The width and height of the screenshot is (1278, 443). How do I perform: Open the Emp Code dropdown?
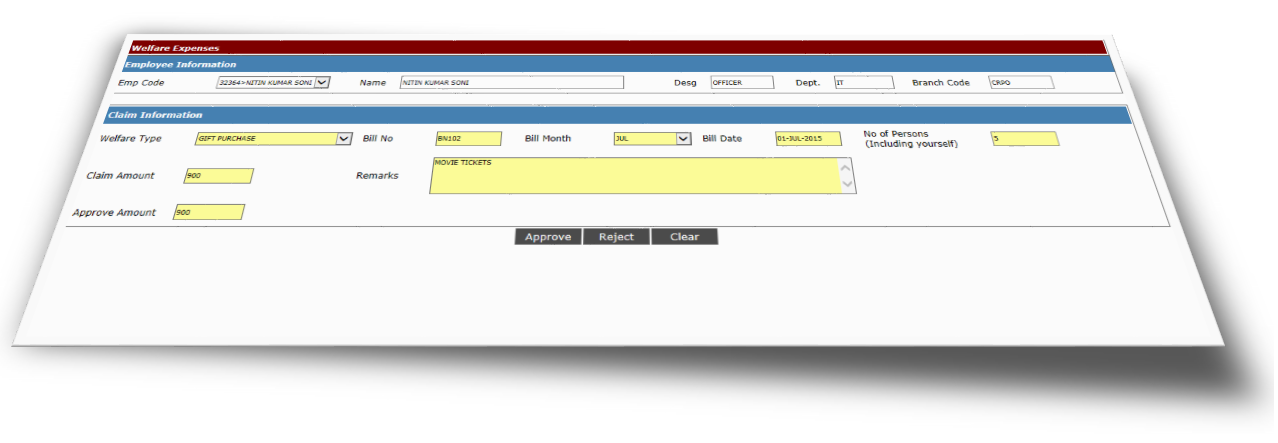[321, 83]
